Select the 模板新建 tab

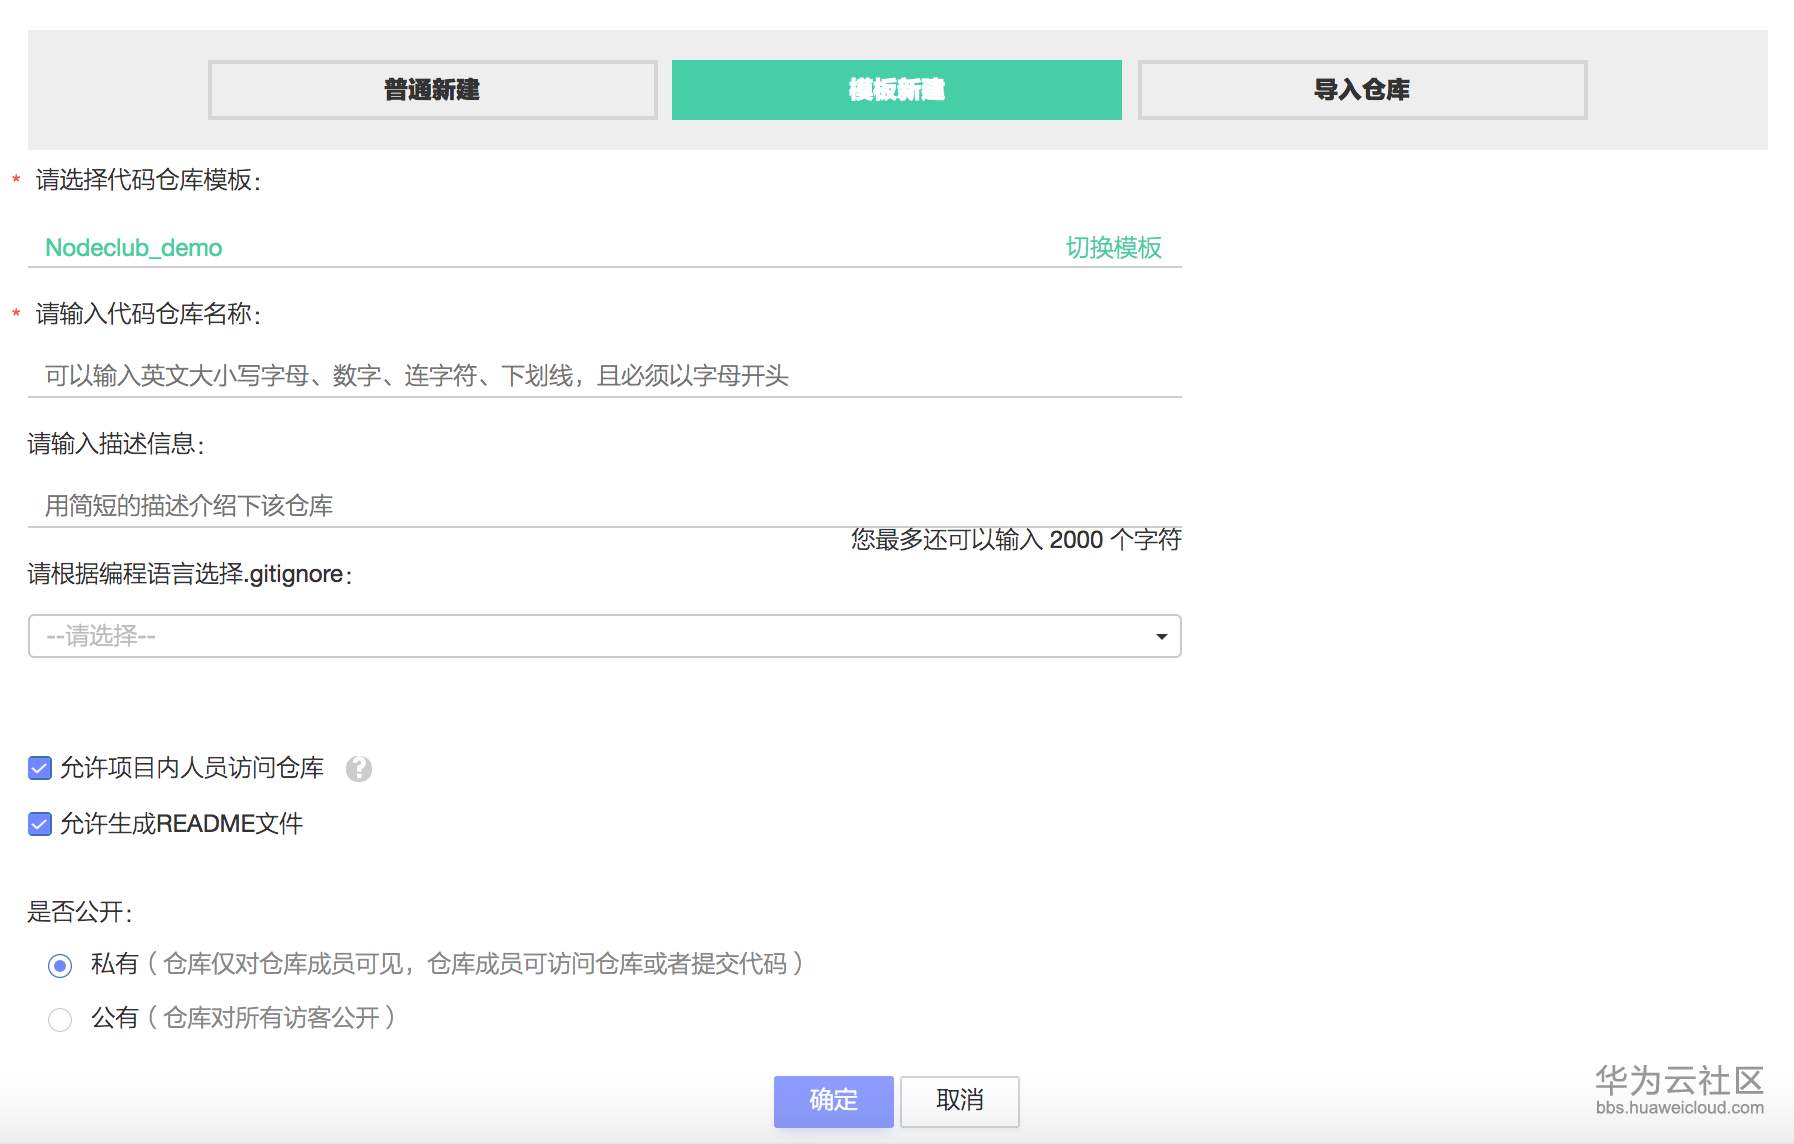pos(897,89)
